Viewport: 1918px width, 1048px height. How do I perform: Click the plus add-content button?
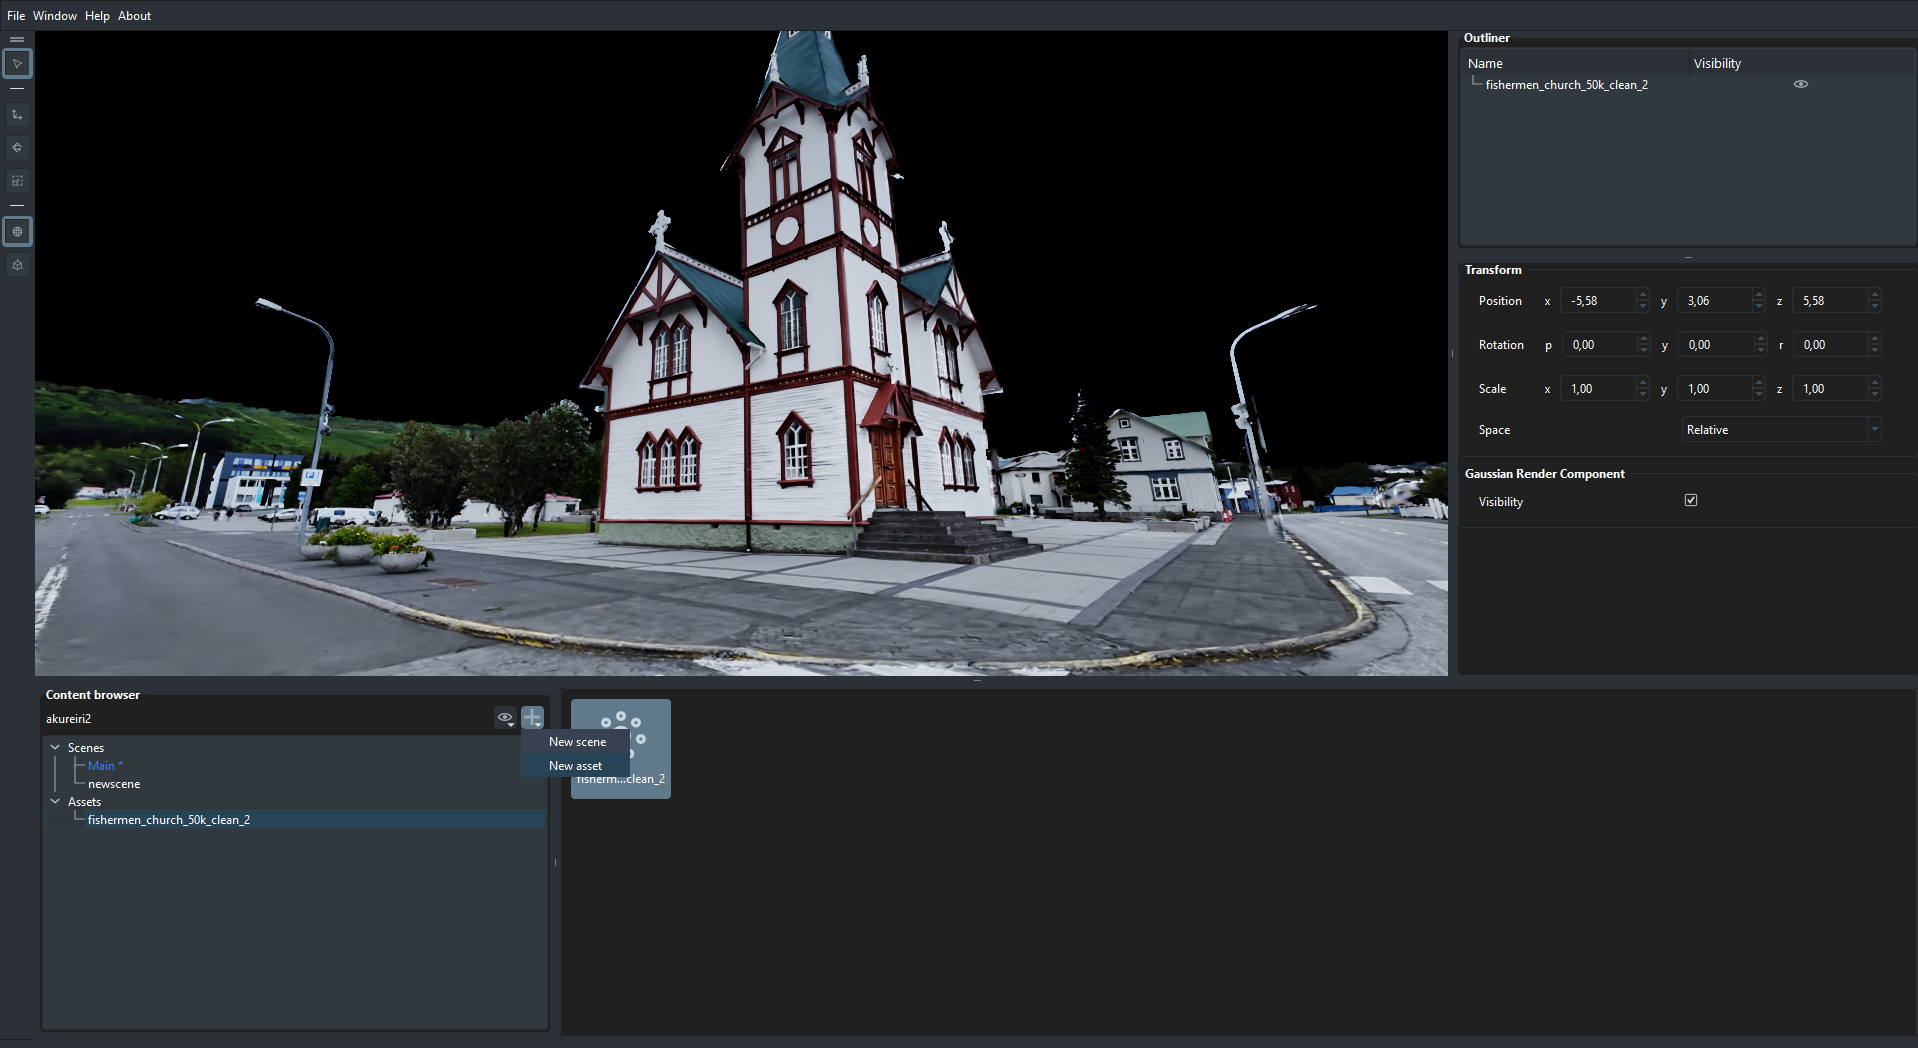532,718
